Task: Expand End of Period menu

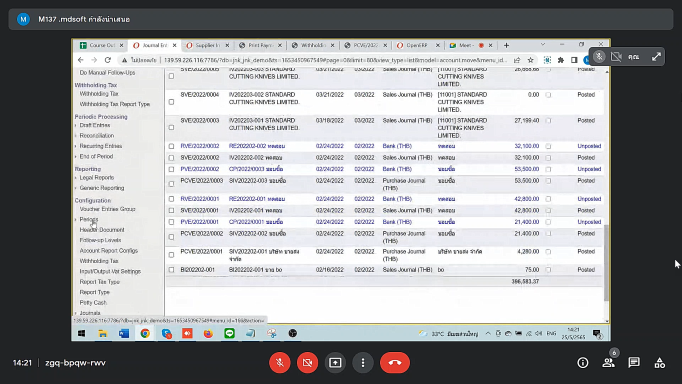Action: (96, 157)
